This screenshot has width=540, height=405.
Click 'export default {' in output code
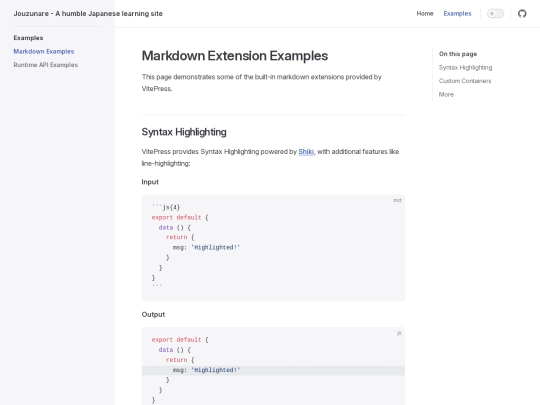180,340
